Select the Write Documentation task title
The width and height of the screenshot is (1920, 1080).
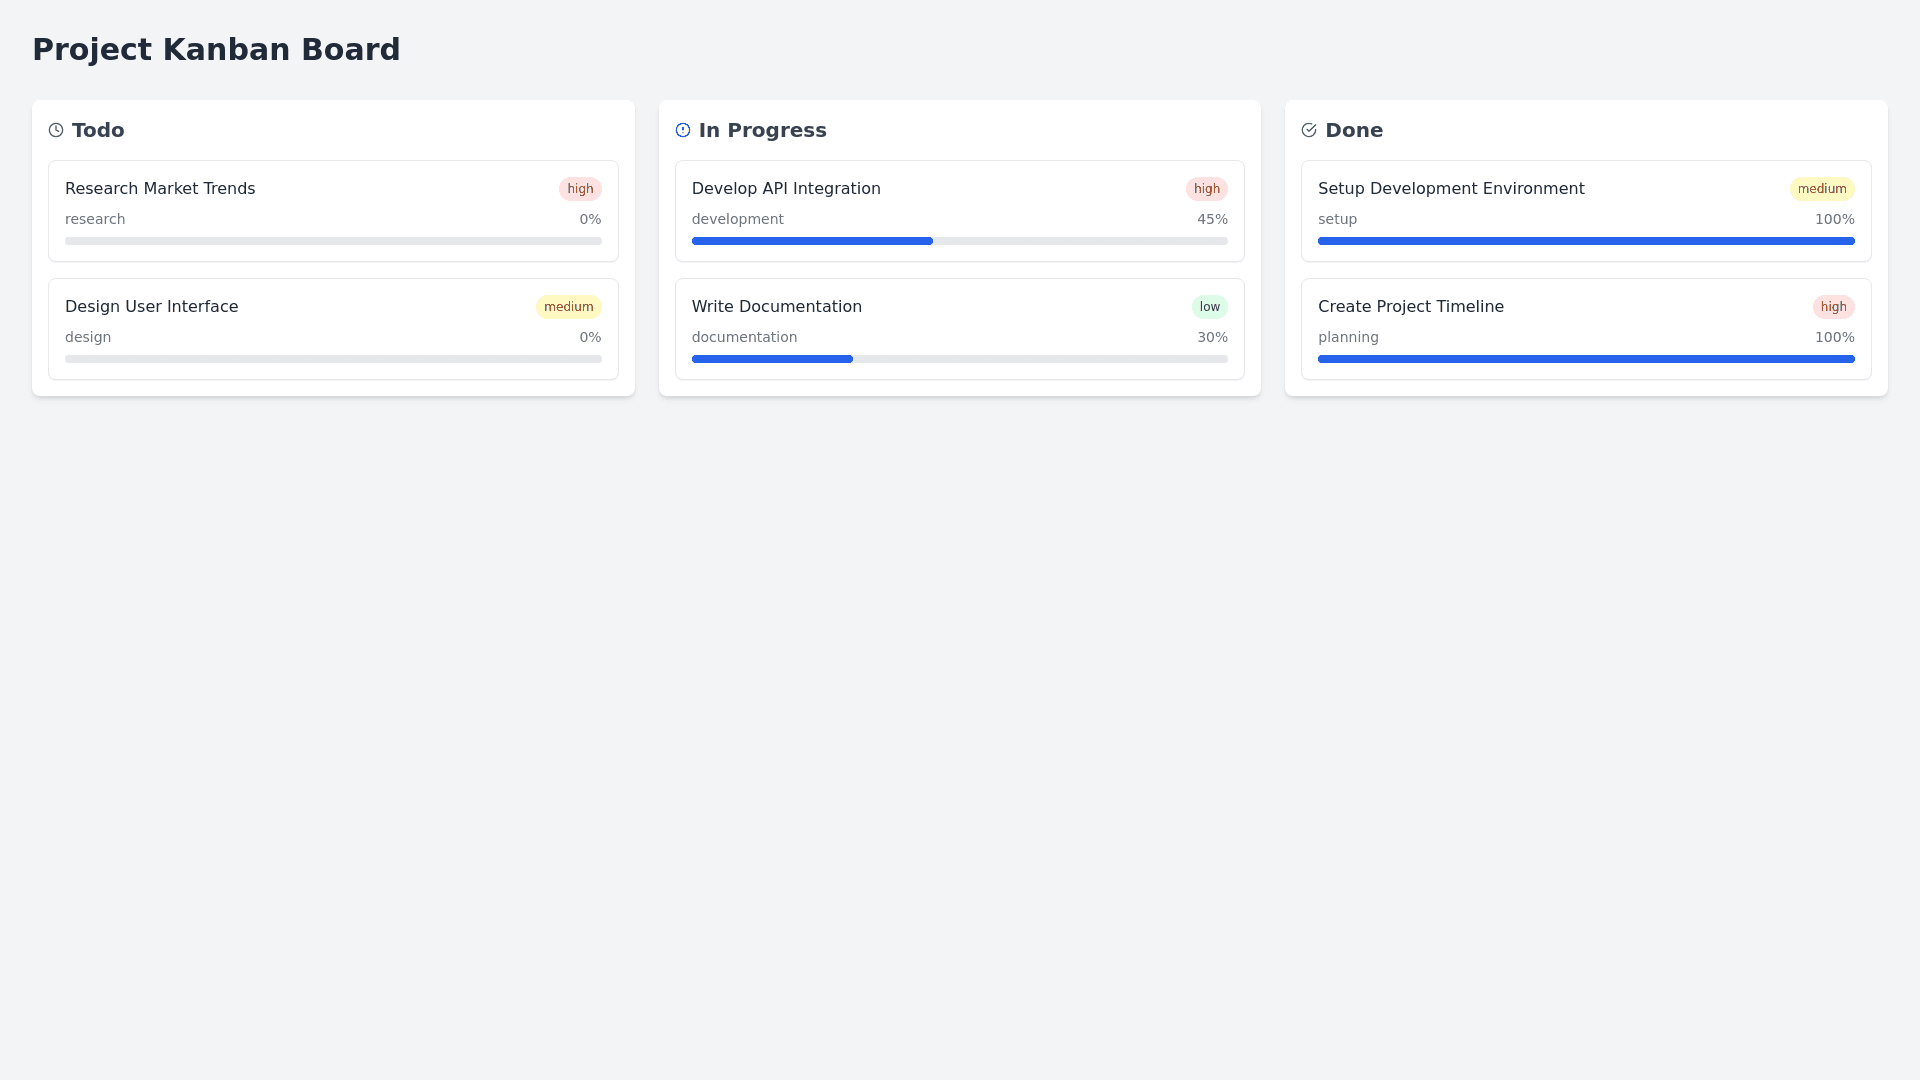(x=776, y=307)
